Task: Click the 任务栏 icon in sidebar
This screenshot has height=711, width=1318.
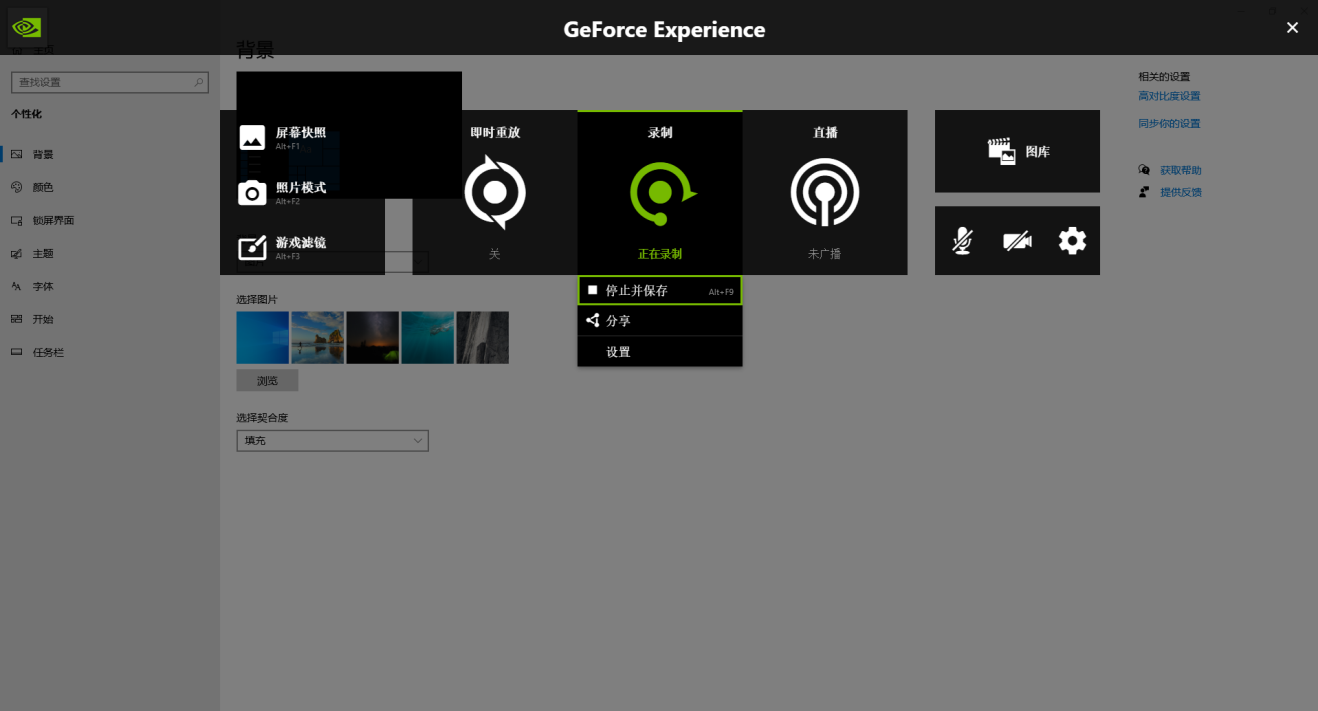Action: pyautogui.click(x=16, y=352)
